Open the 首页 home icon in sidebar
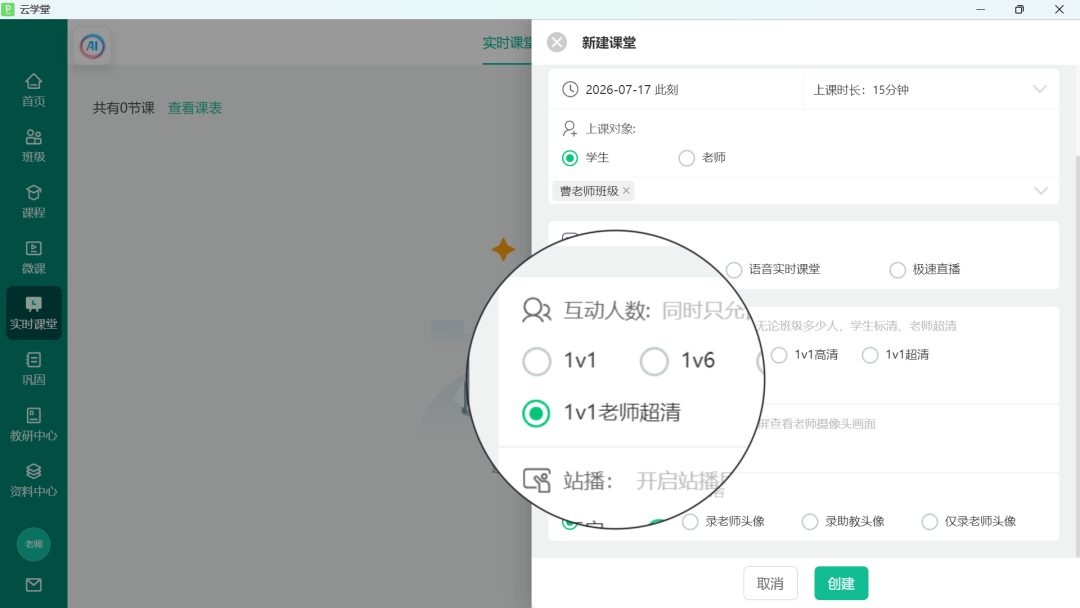The image size is (1080, 608). point(33,90)
